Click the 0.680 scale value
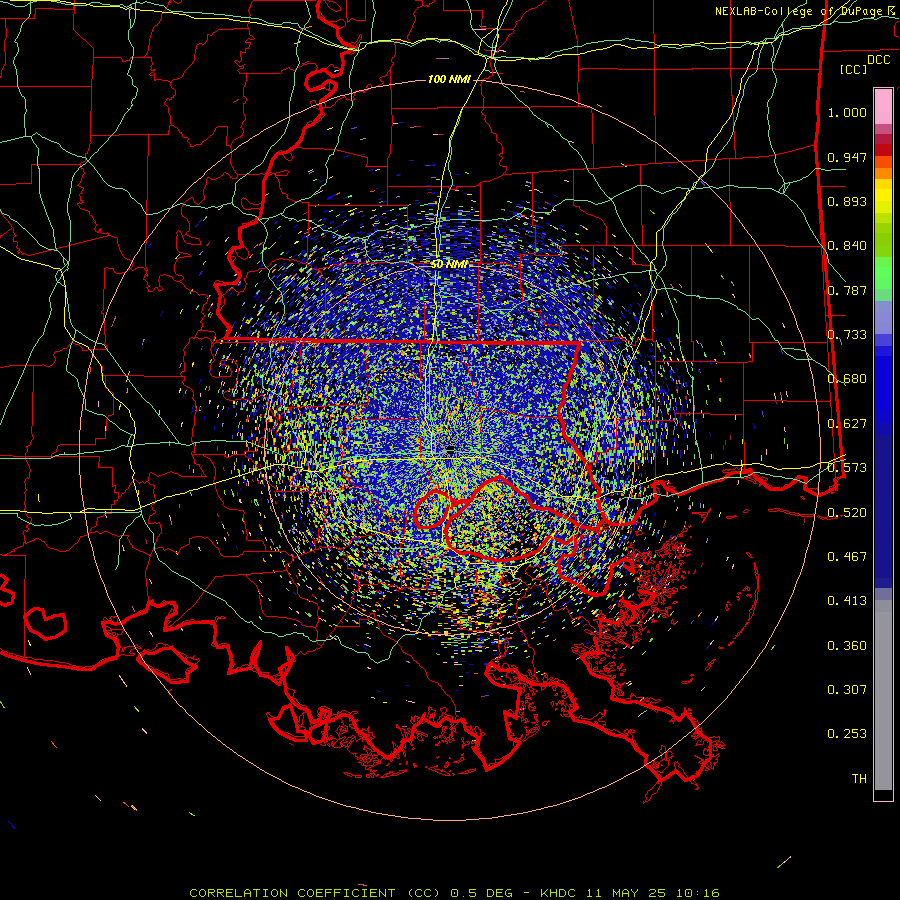This screenshot has width=900, height=900. click(x=847, y=379)
